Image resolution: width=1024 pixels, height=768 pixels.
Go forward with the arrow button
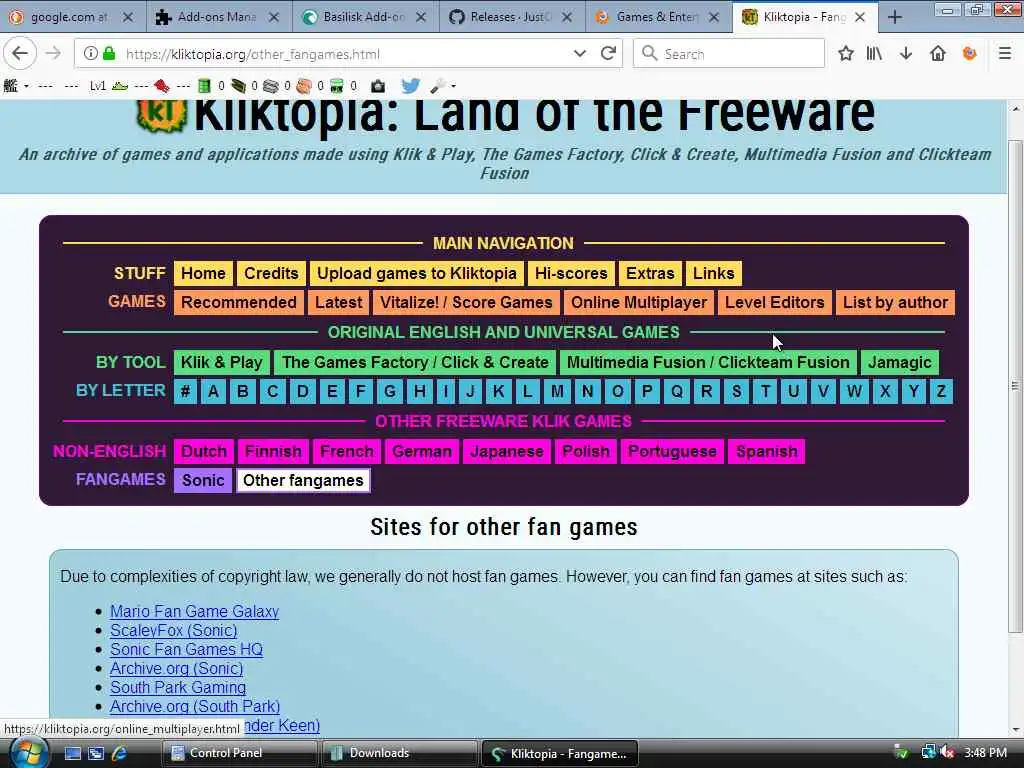(54, 54)
